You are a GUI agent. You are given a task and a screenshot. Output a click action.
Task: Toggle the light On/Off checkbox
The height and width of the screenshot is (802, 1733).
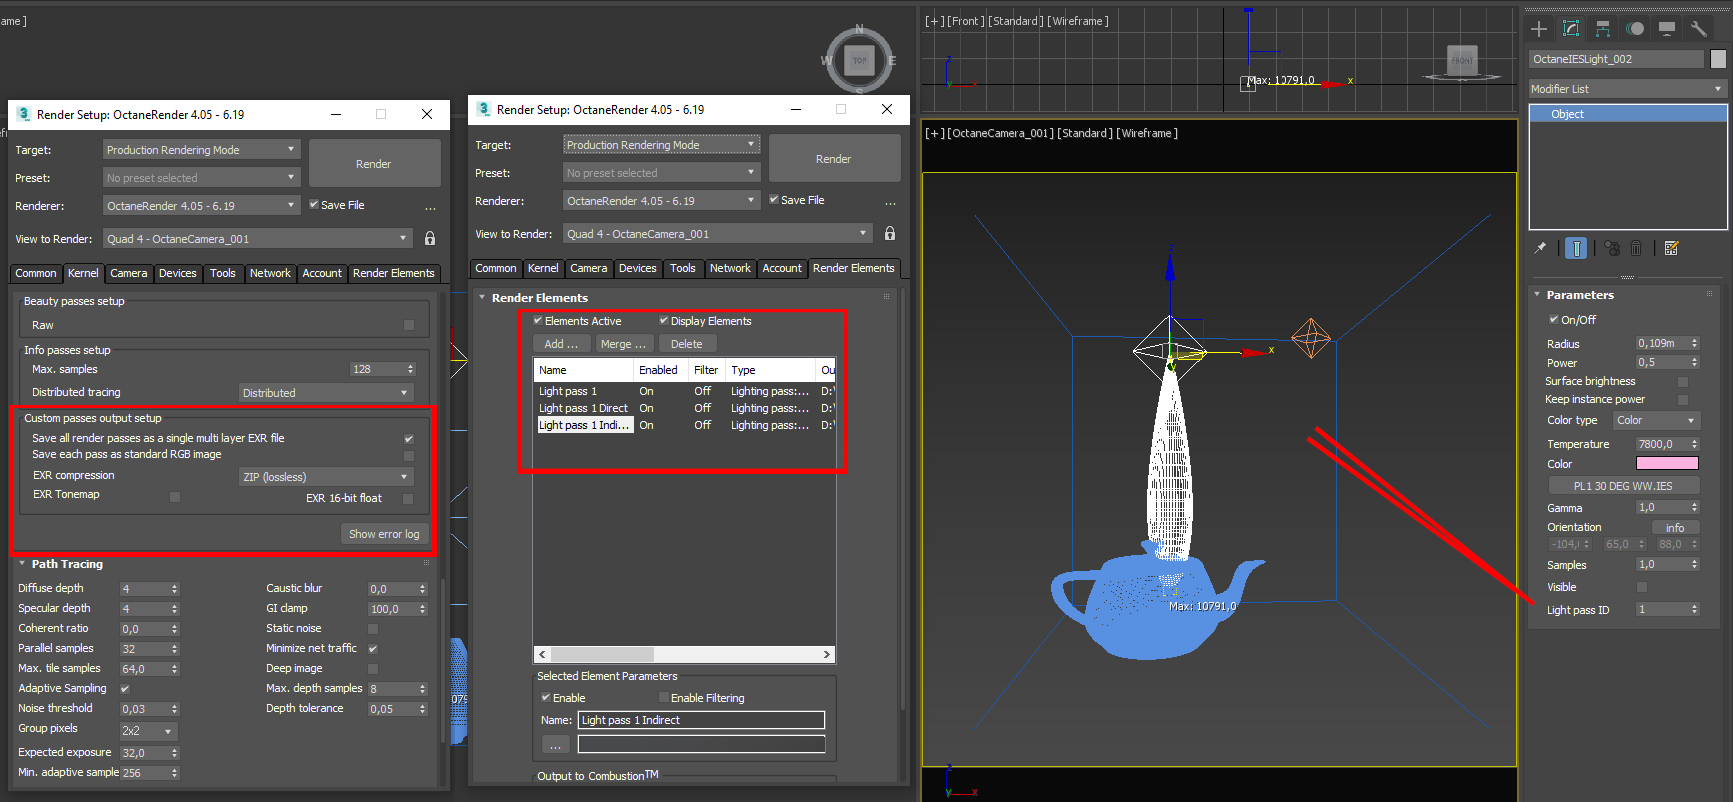tap(1554, 320)
